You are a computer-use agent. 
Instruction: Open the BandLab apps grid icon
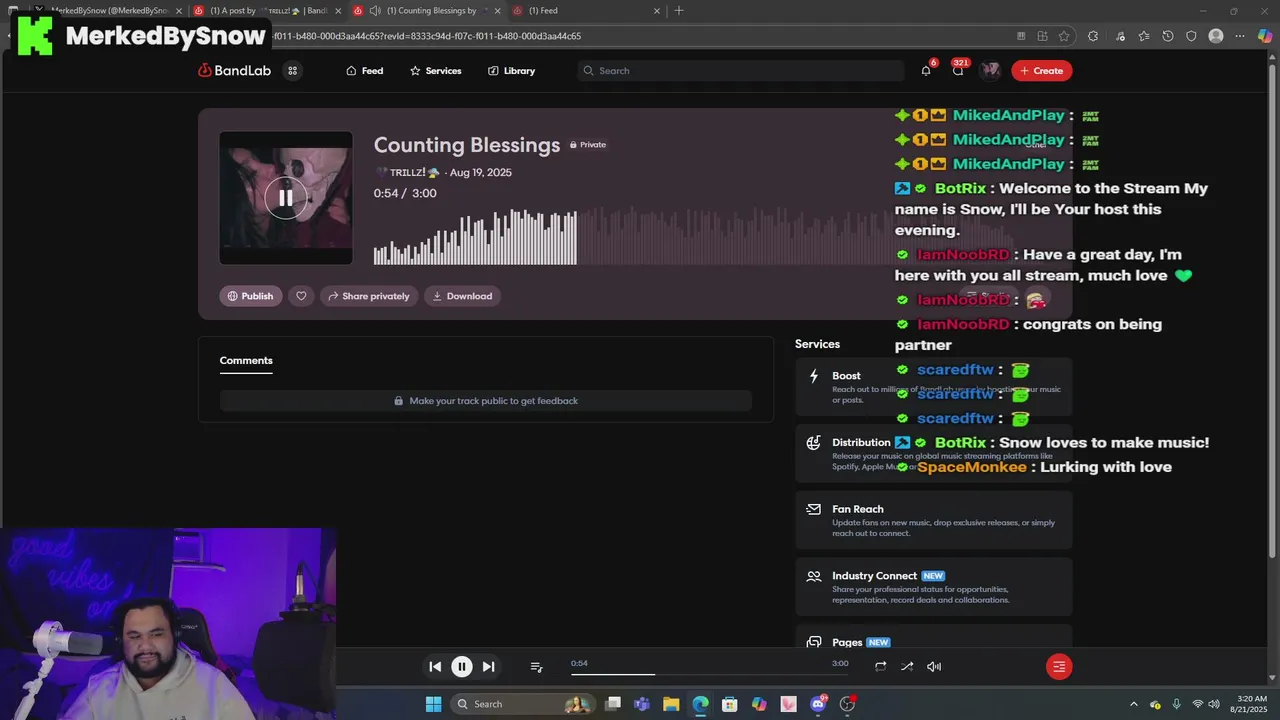click(x=292, y=71)
